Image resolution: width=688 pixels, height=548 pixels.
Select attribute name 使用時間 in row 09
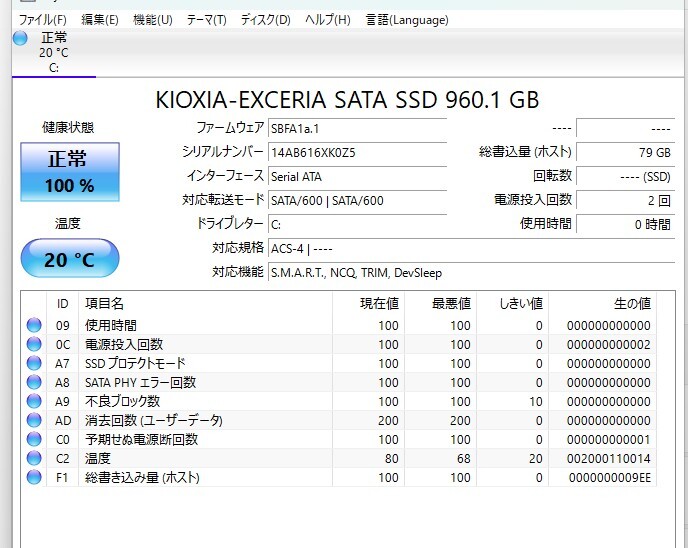point(111,326)
